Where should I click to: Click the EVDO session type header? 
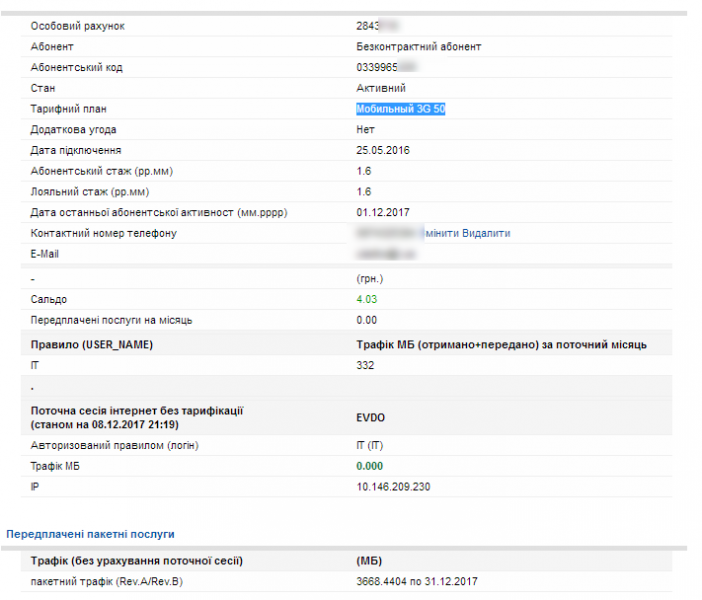372,417
